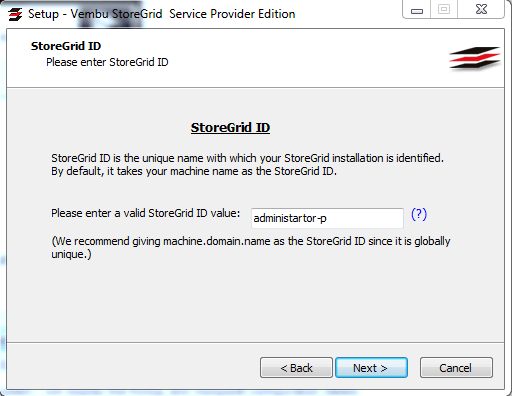Click the underlined StoreGrid ID heading
This screenshot has height=396, width=512.
pos(230,128)
